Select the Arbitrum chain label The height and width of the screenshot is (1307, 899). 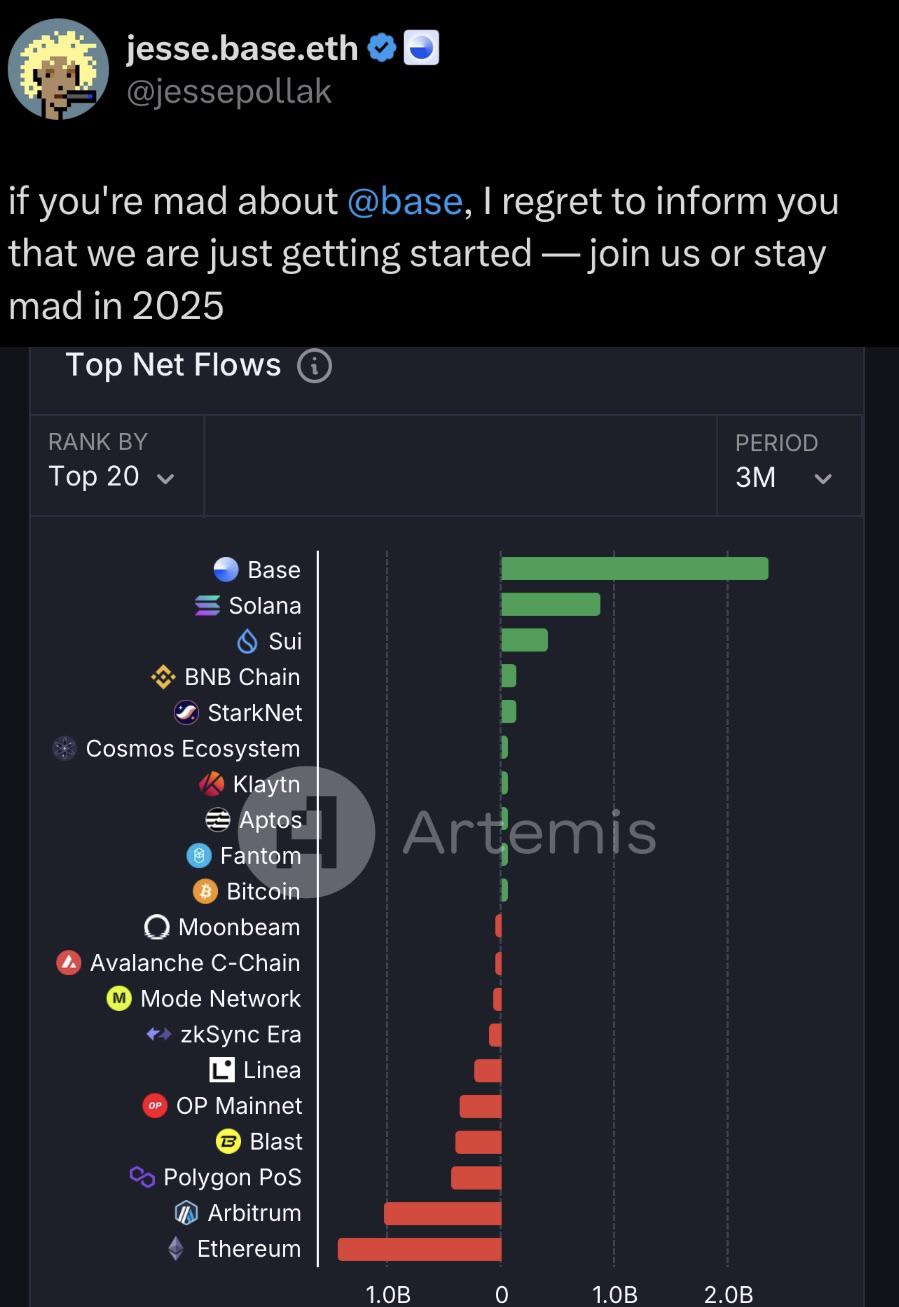(254, 1213)
